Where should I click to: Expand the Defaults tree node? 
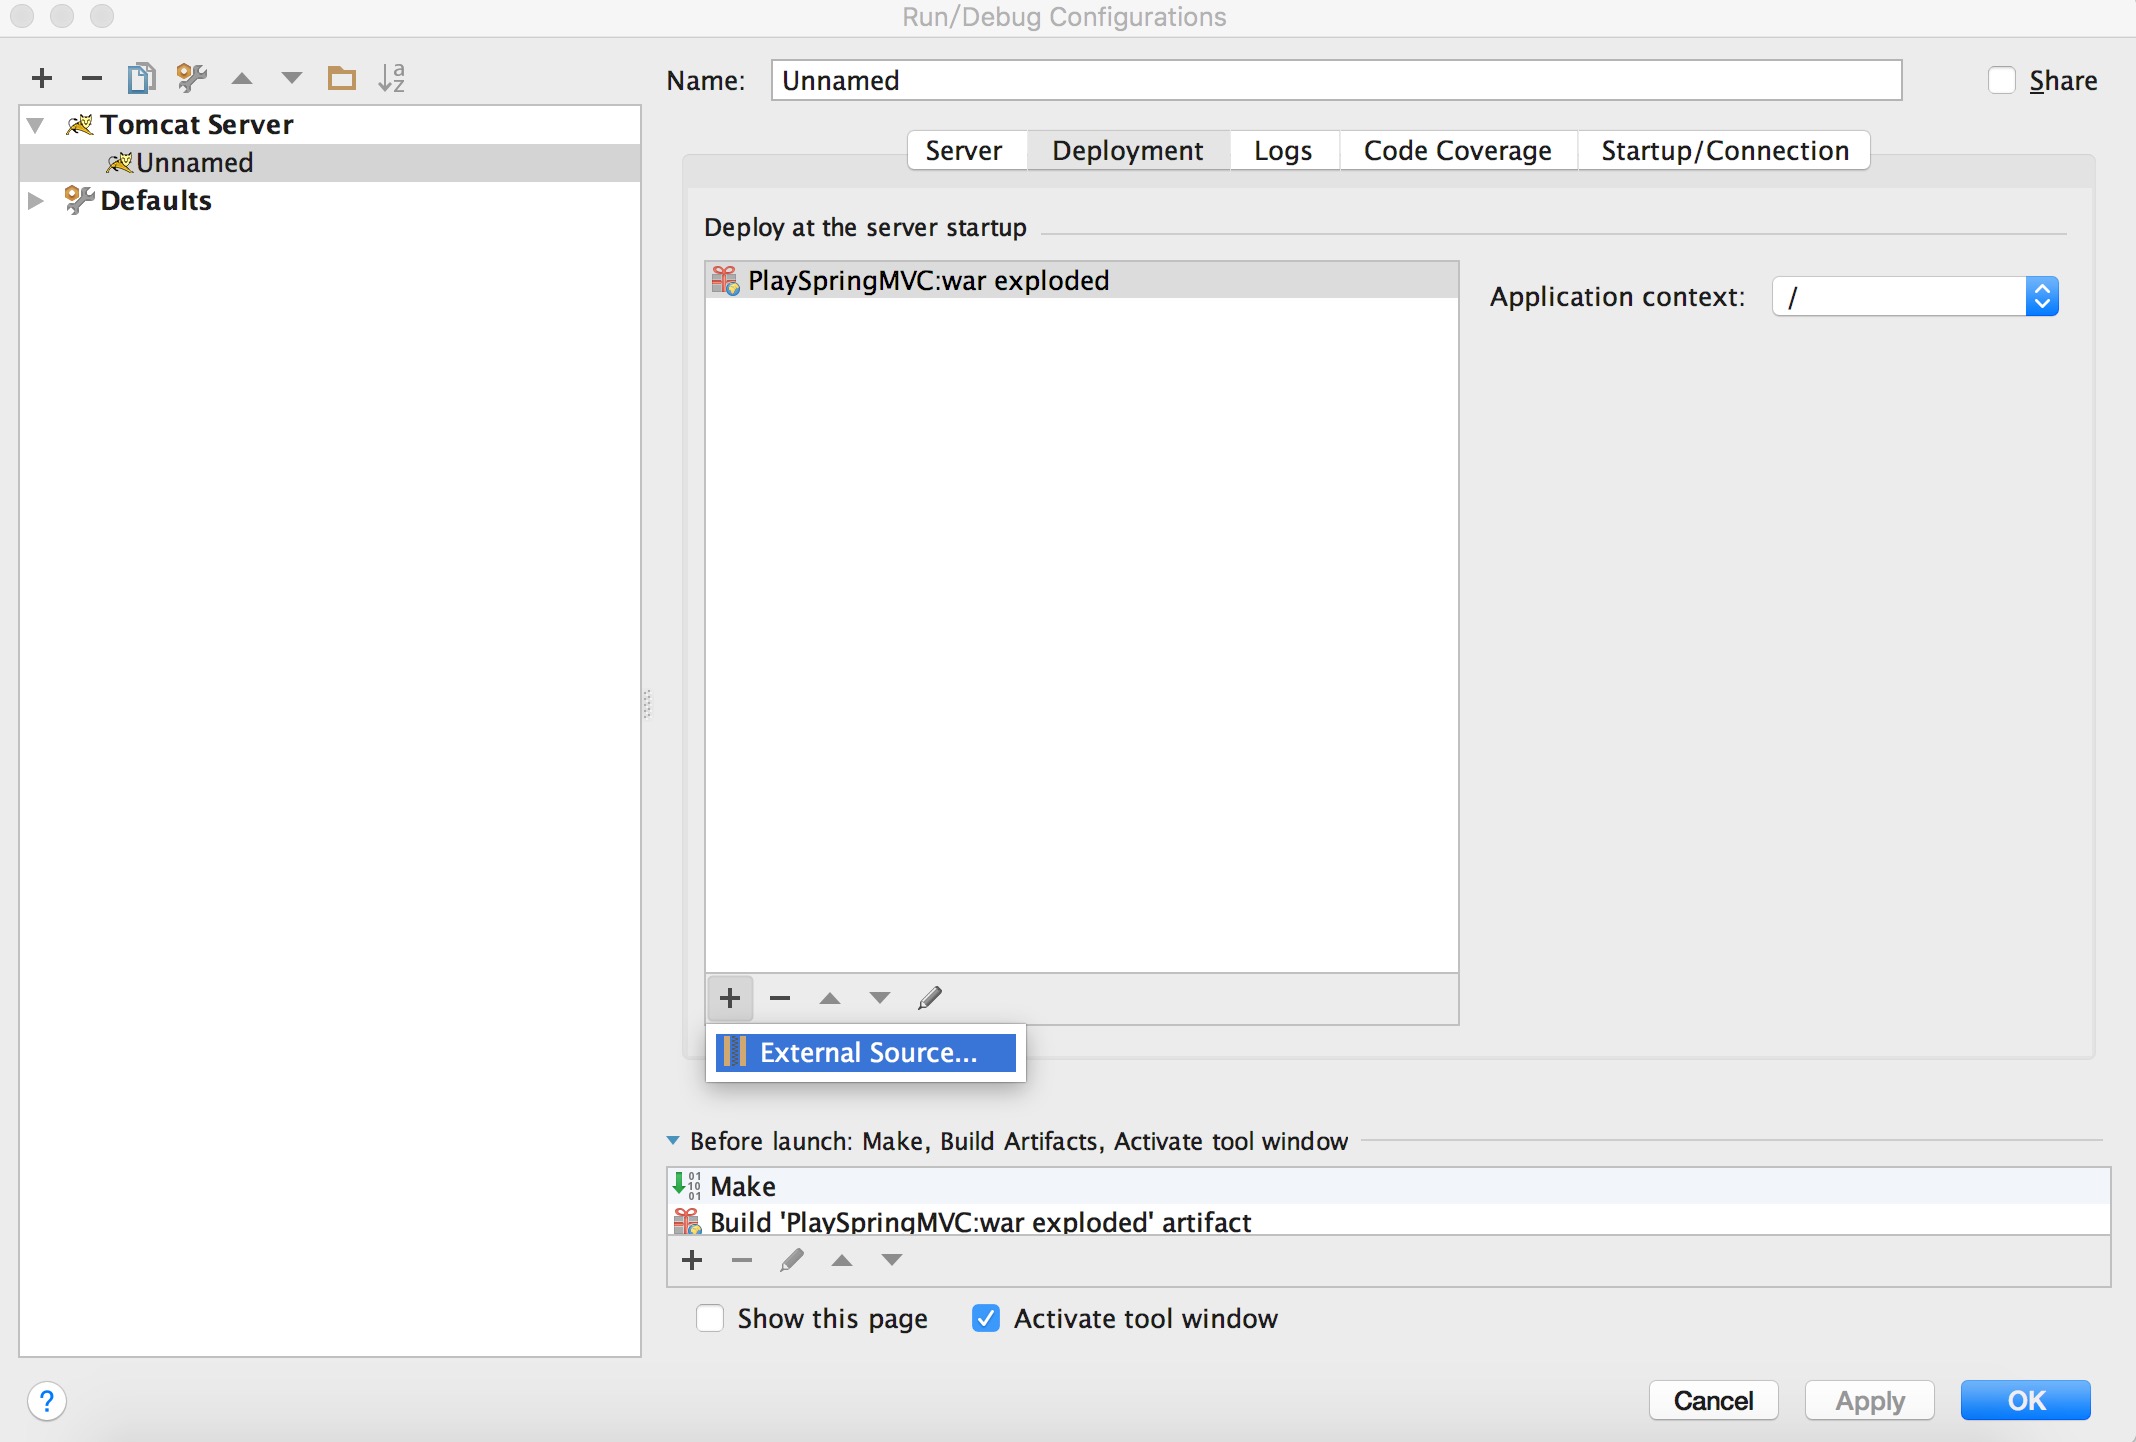36,201
